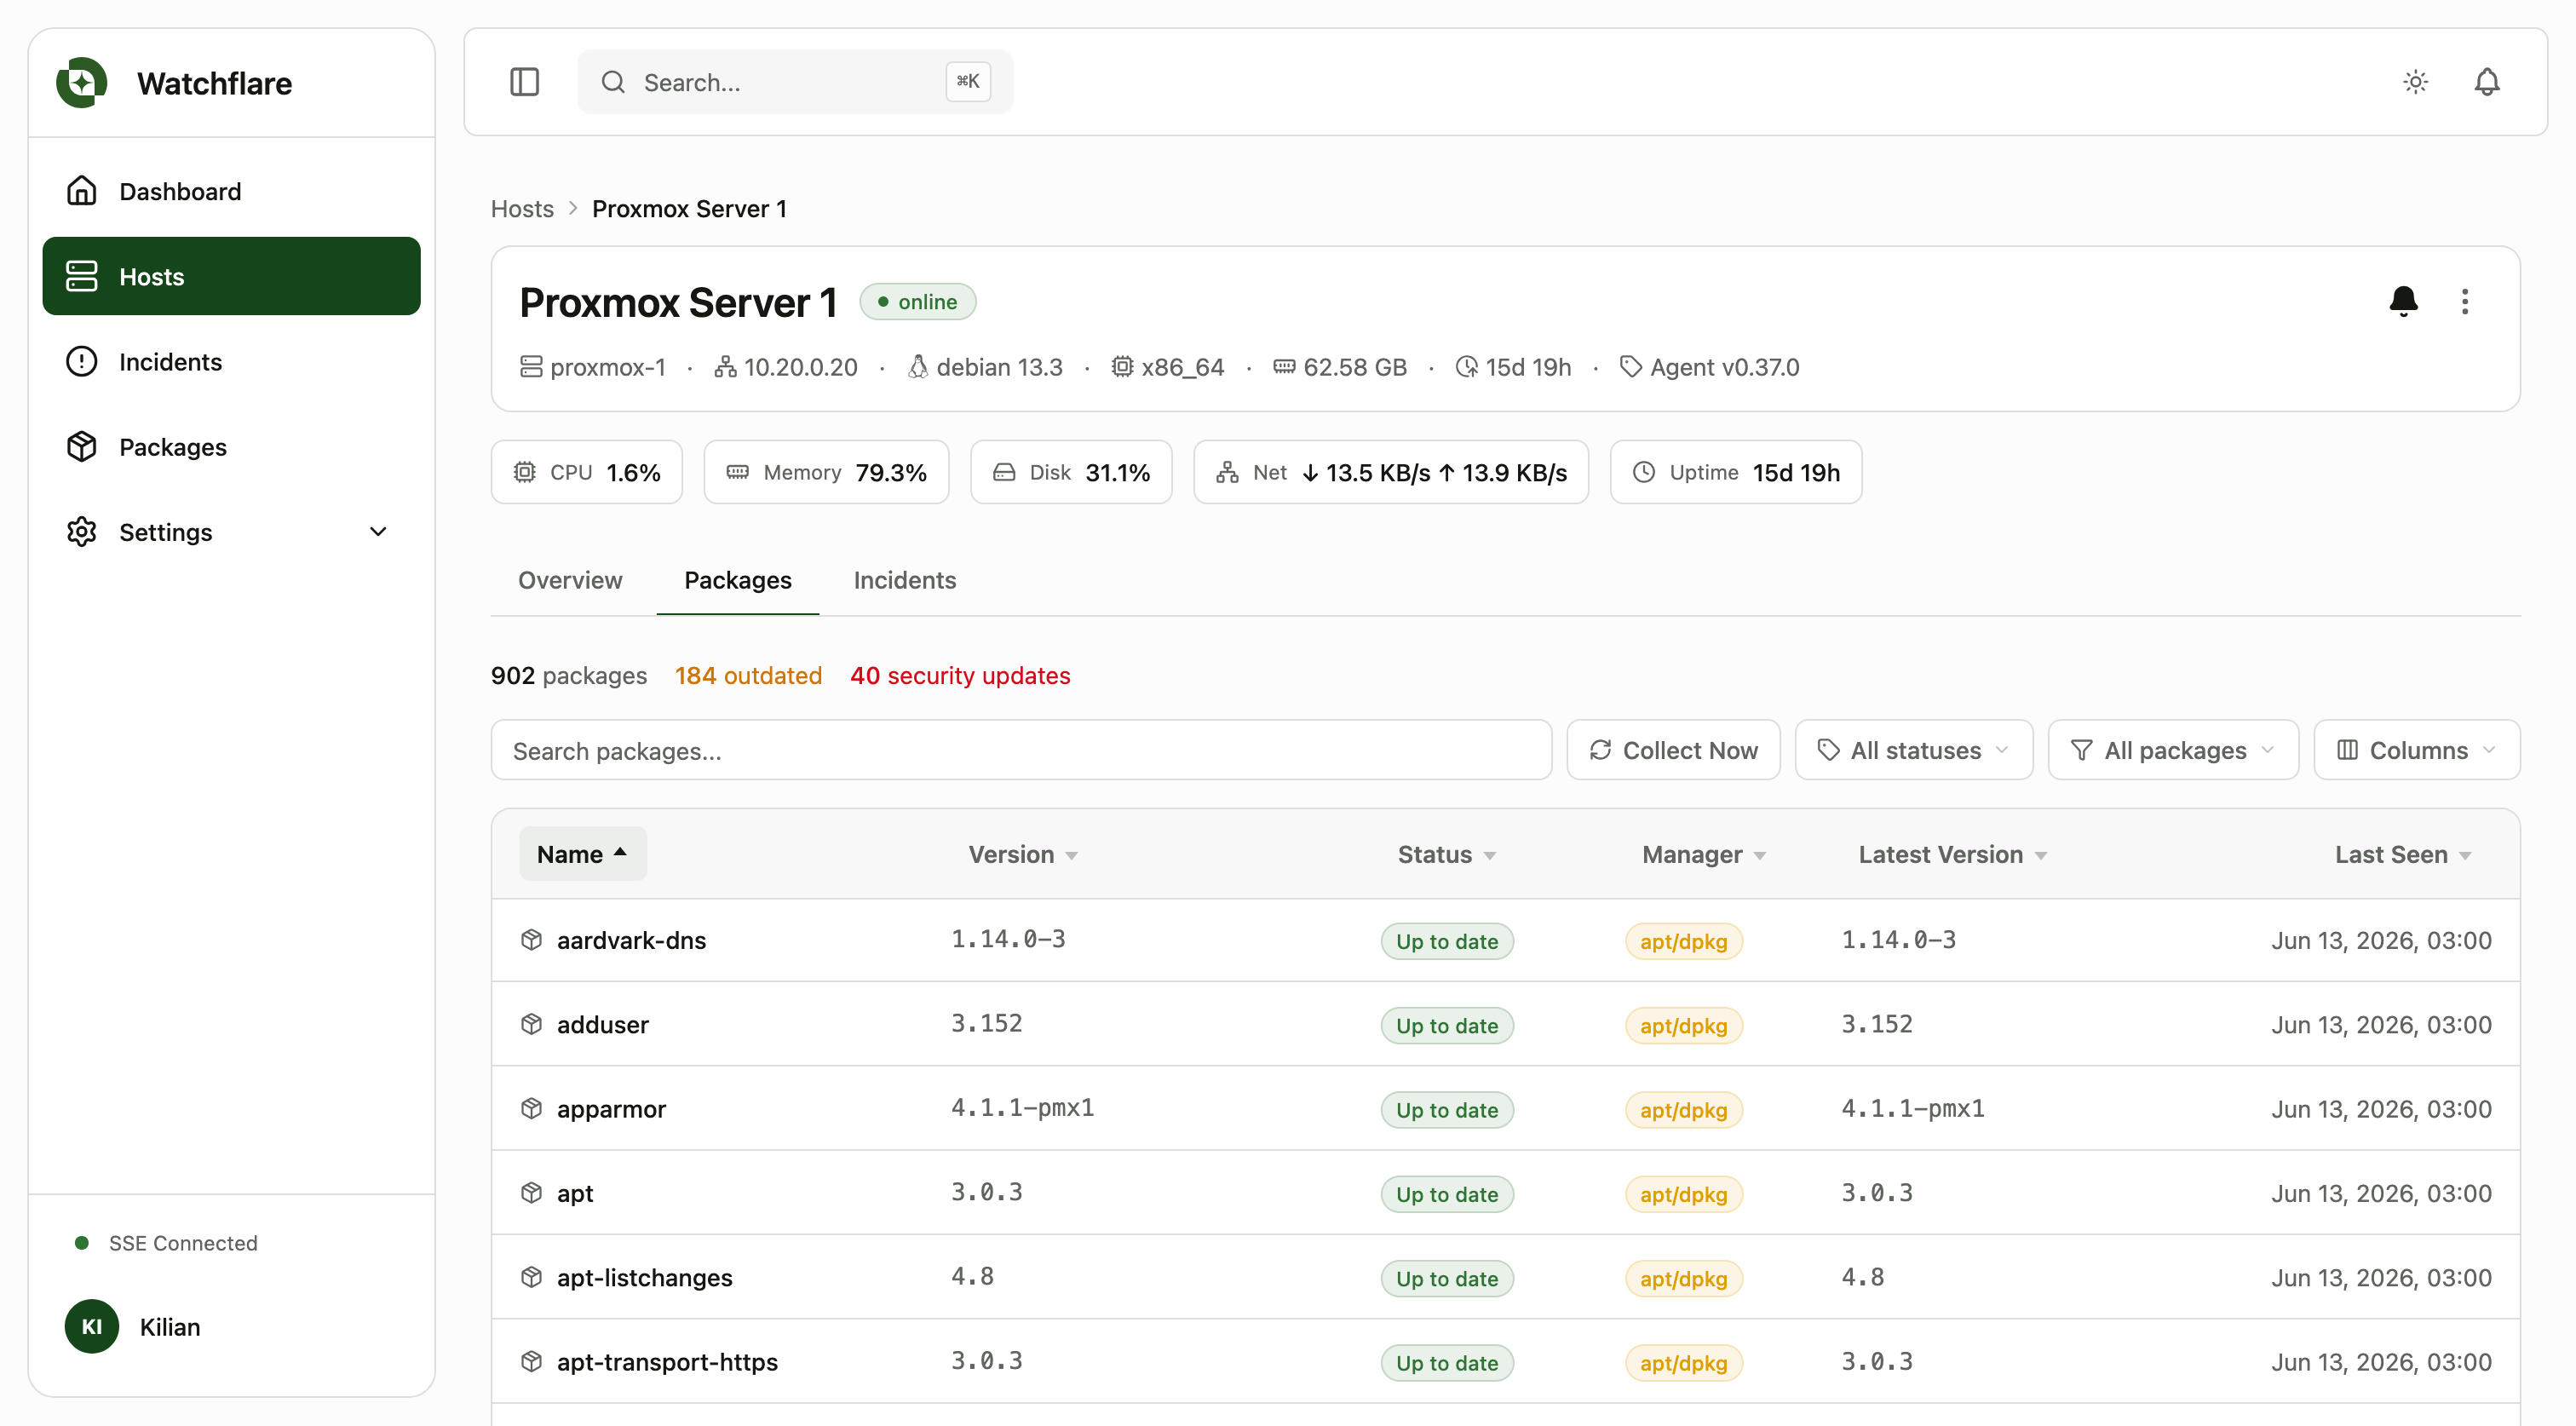This screenshot has height=1426, width=2576.
Task: Go to Dashboard in the sidebar
Action: pyautogui.click(x=231, y=190)
